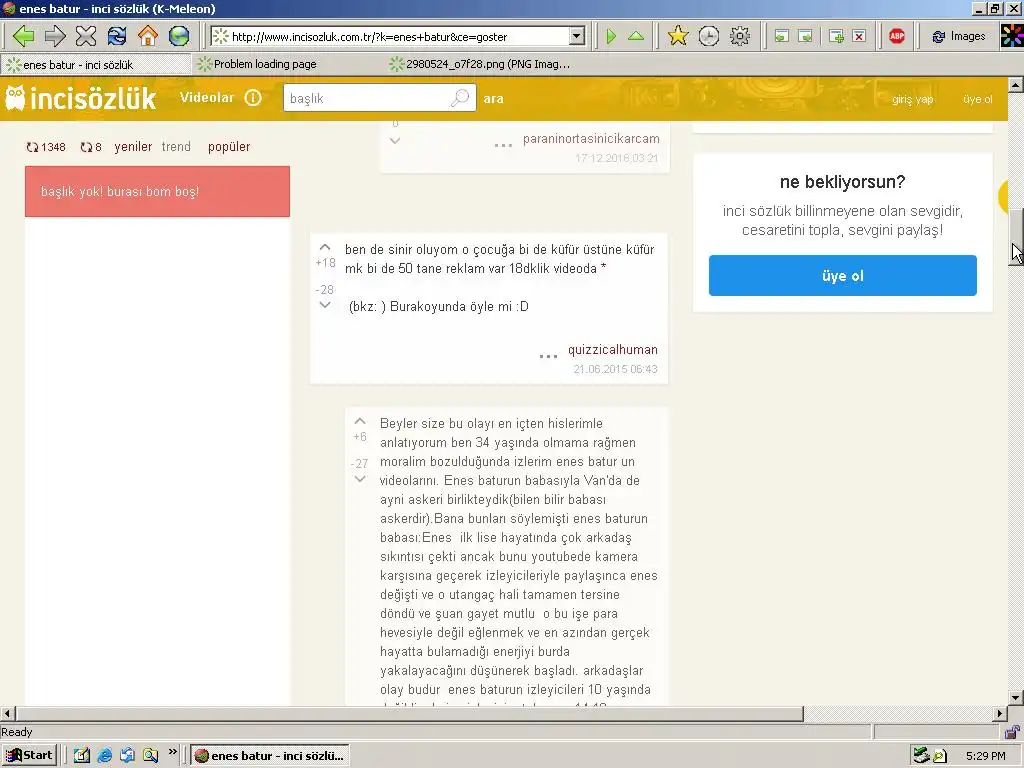Viewport: 1024px width, 768px height.
Task: Click the ABP adblock icon
Action: tap(897, 36)
